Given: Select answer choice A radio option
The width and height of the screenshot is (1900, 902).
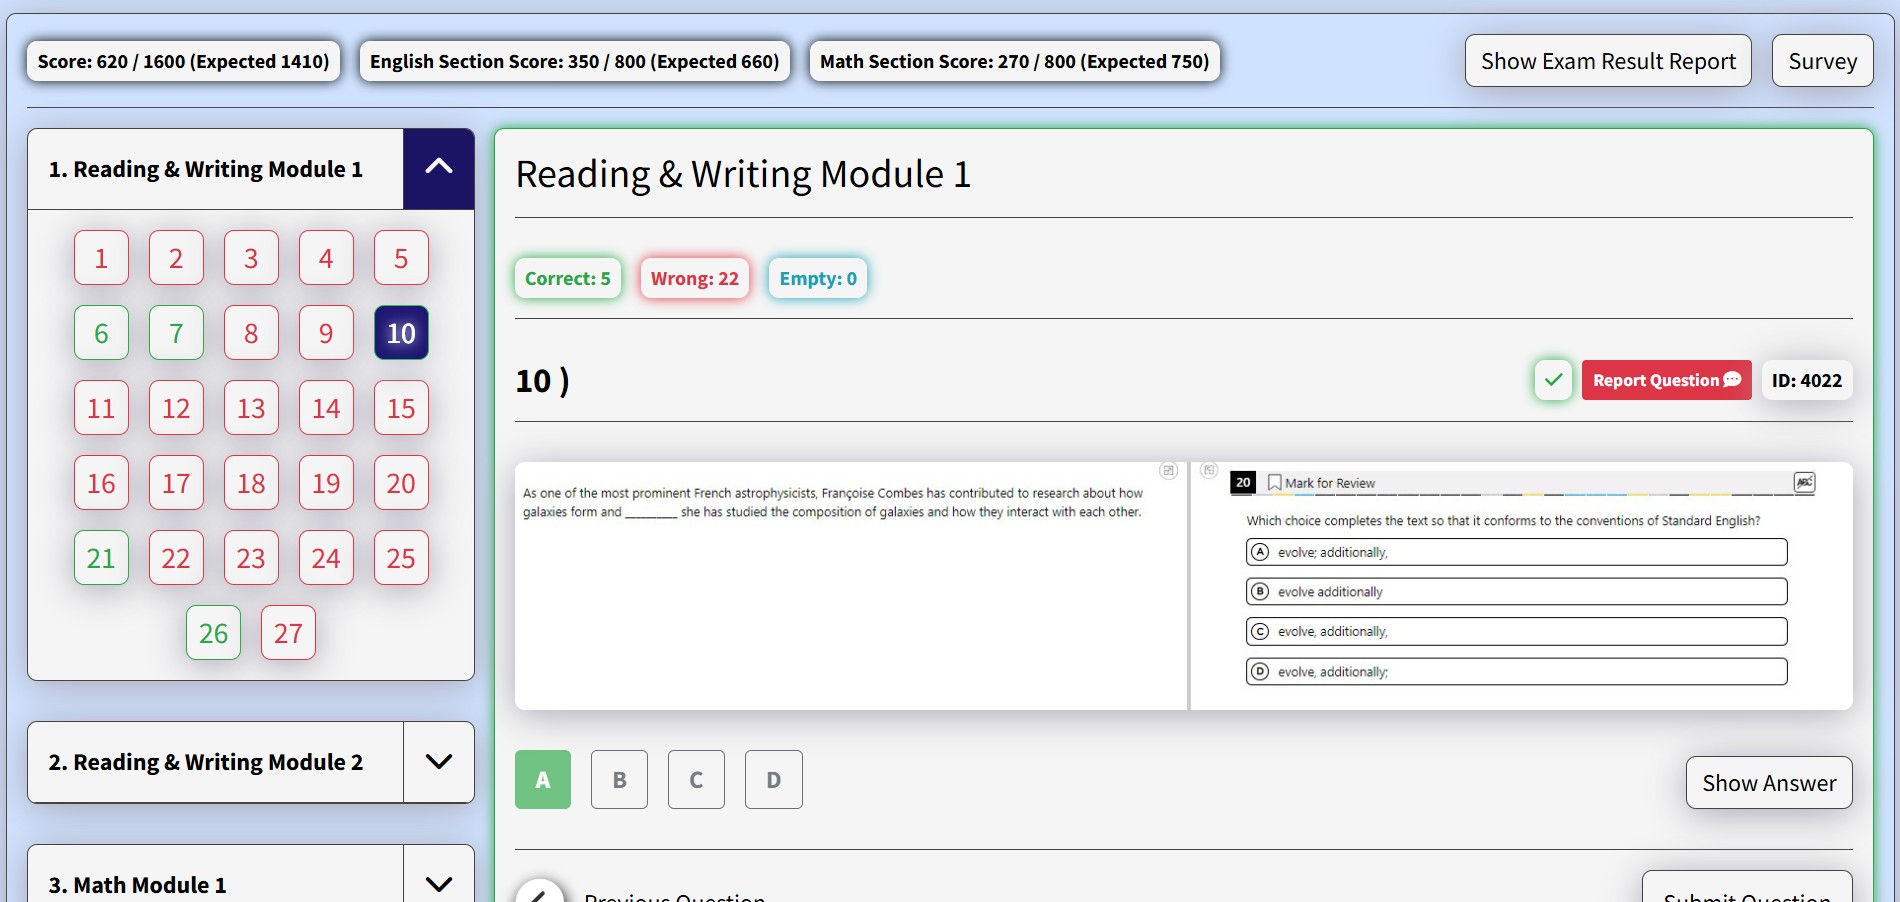Looking at the screenshot, I should pos(1260,552).
